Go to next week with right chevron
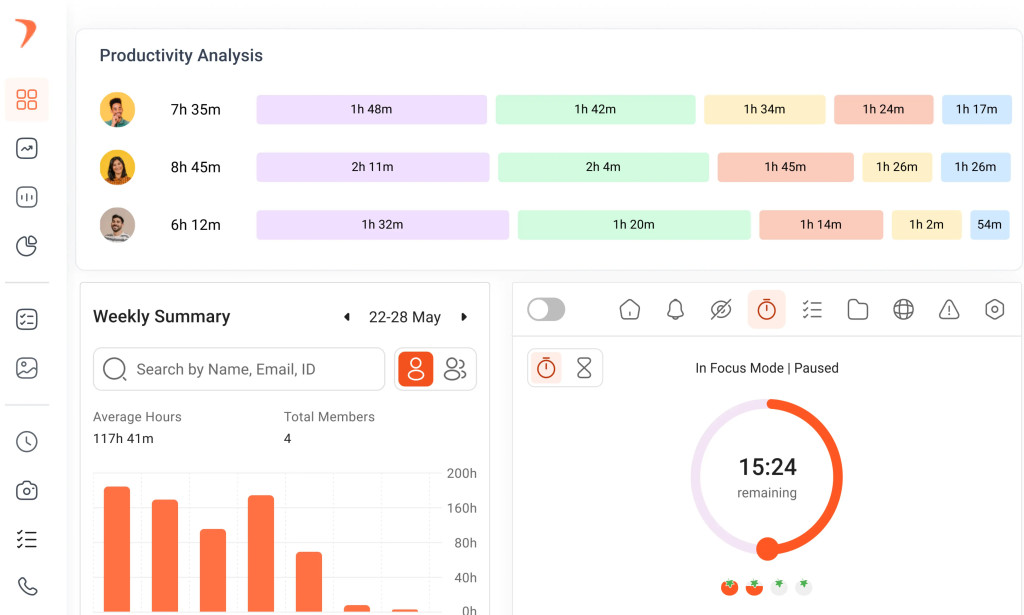This screenshot has height=615, width=1024. point(464,317)
